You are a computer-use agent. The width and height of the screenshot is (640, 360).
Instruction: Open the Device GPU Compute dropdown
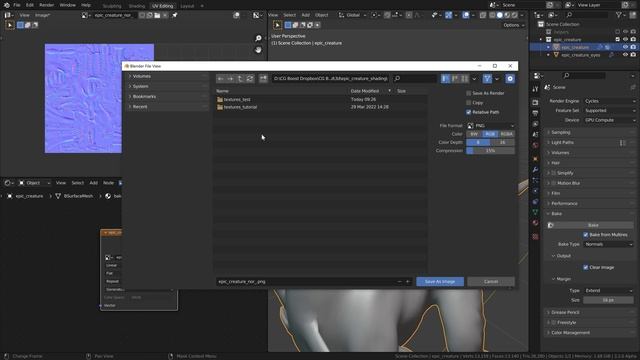click(609, 120)
